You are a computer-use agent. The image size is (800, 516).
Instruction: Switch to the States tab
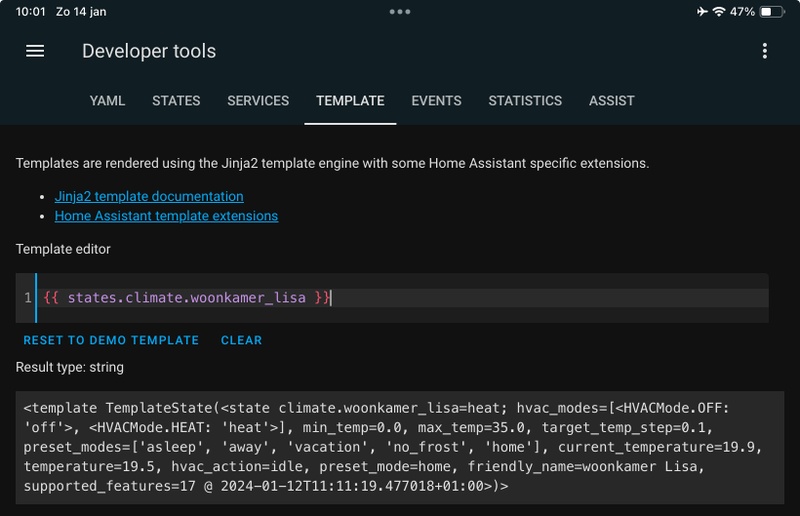coord(176,101)
